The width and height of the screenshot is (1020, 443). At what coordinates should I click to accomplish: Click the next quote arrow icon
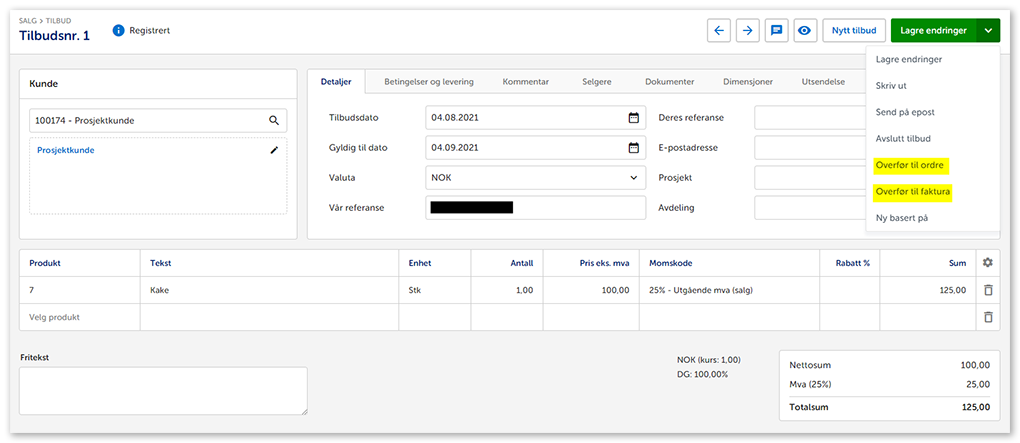(747, 31)
